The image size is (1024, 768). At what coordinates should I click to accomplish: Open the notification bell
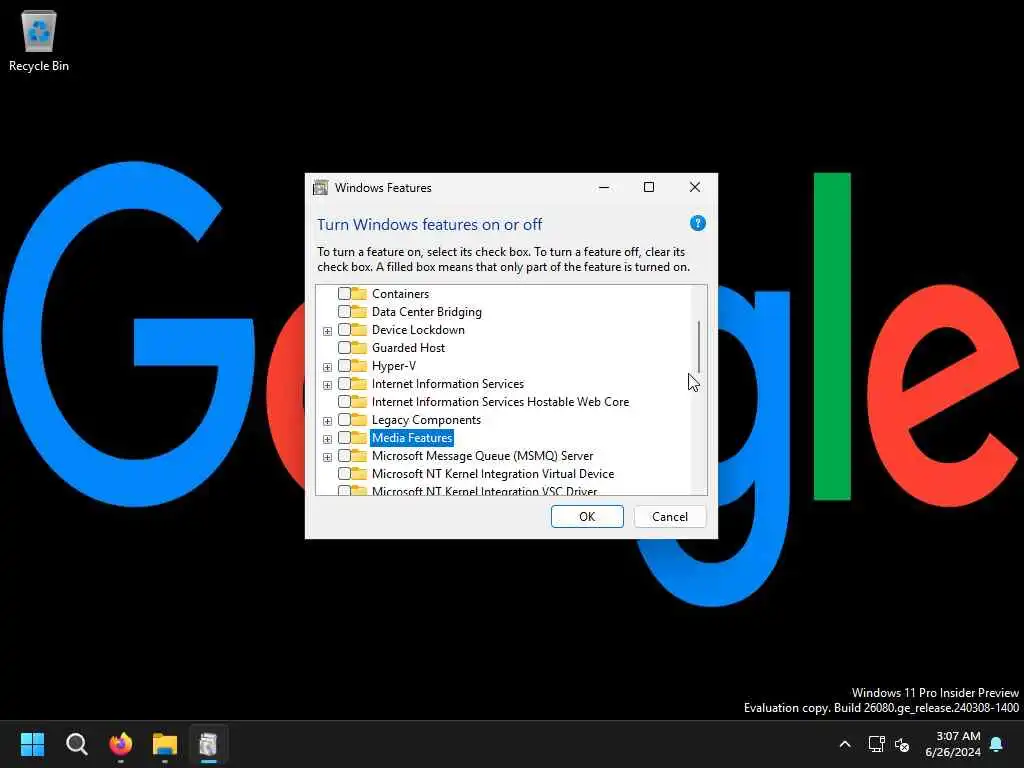[996, 744]
